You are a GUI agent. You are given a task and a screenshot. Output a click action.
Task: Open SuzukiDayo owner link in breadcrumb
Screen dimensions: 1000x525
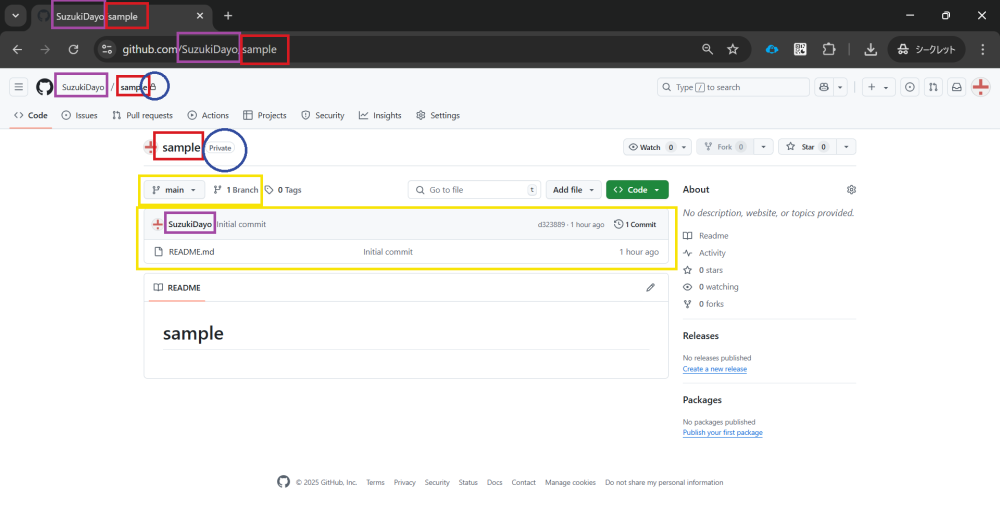(82, 87)
